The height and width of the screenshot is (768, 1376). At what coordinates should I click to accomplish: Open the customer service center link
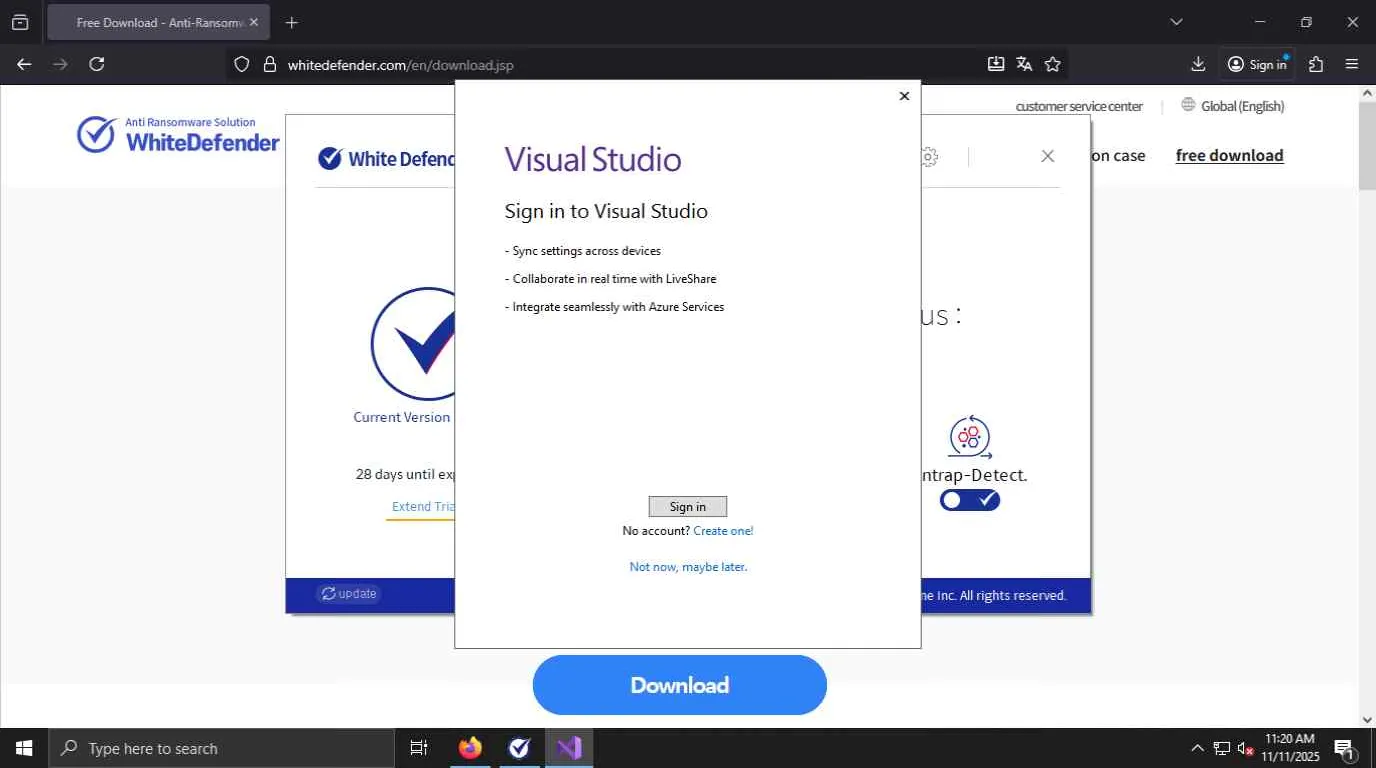1079,106
